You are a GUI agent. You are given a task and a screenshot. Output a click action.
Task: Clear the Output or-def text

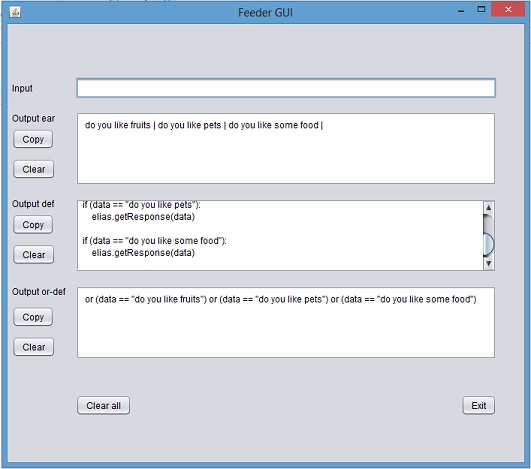34,347
